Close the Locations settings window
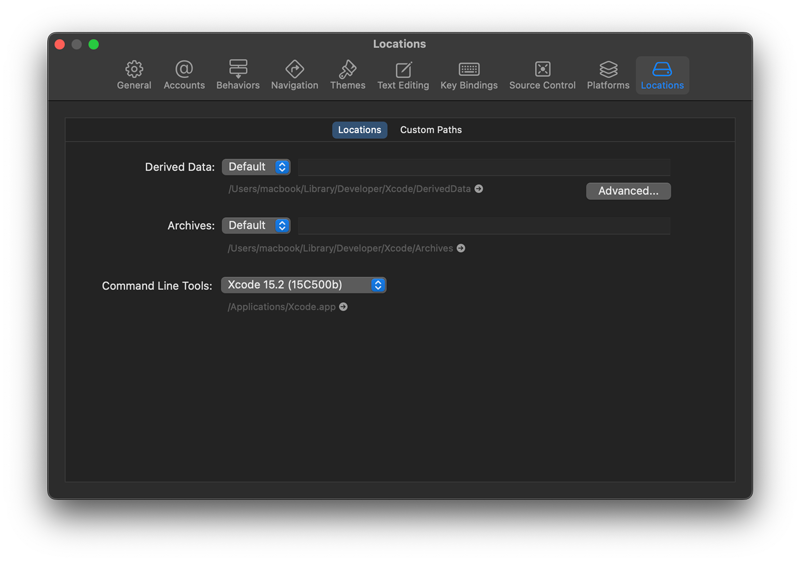Screen dimensions: 800x562 point(60,44)
